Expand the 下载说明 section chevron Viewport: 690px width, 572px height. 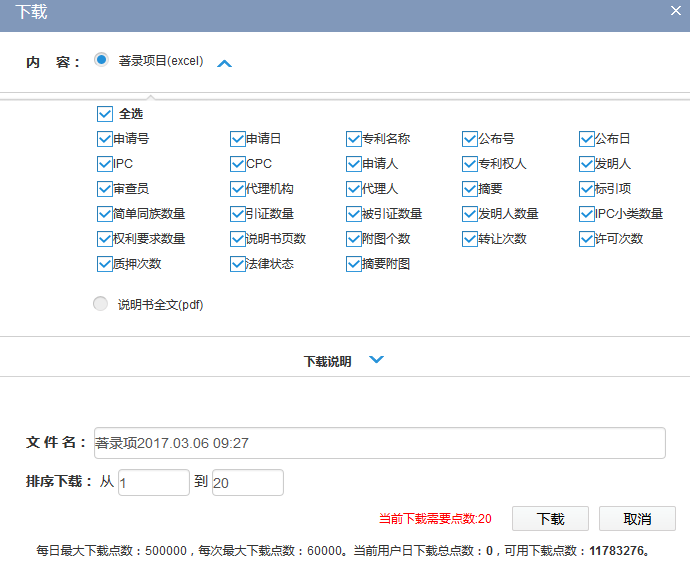(376, 361)
